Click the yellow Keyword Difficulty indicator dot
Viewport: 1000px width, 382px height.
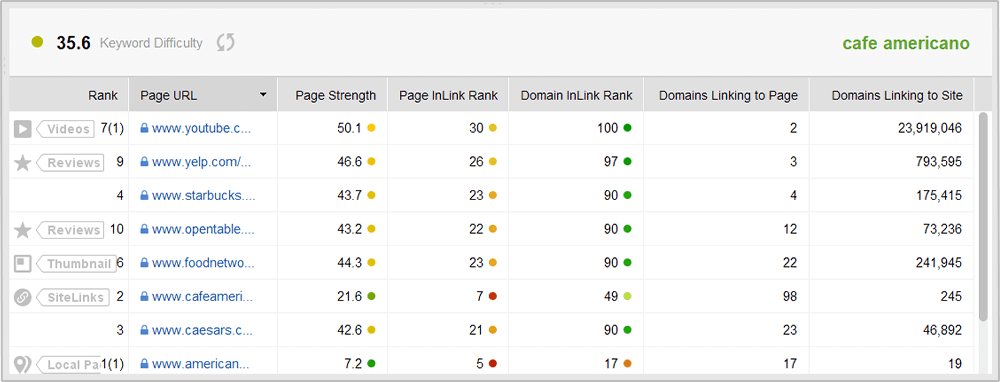(38, 43)
